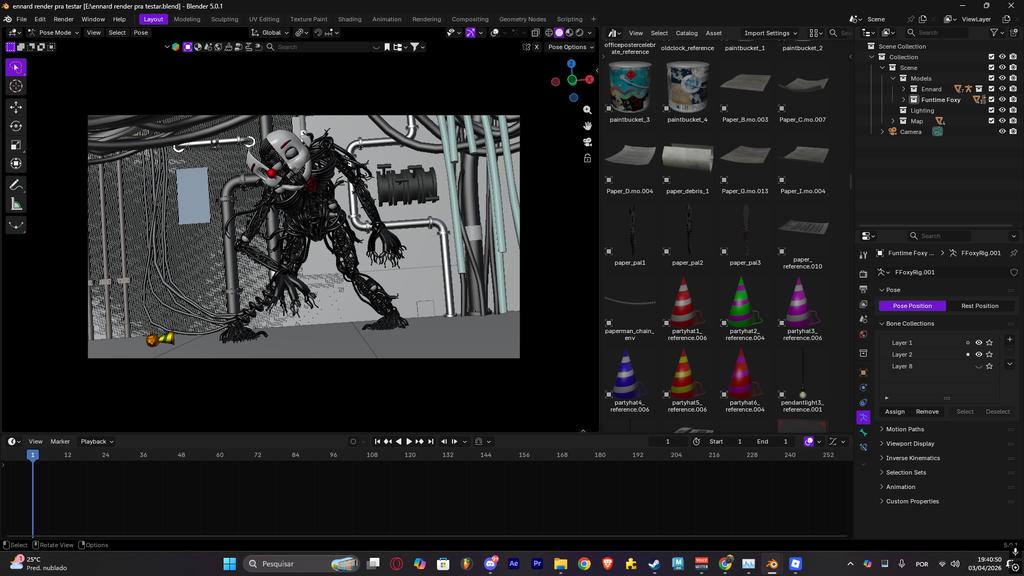
Task: Select the Transform tool
Action: pos(16,163)
